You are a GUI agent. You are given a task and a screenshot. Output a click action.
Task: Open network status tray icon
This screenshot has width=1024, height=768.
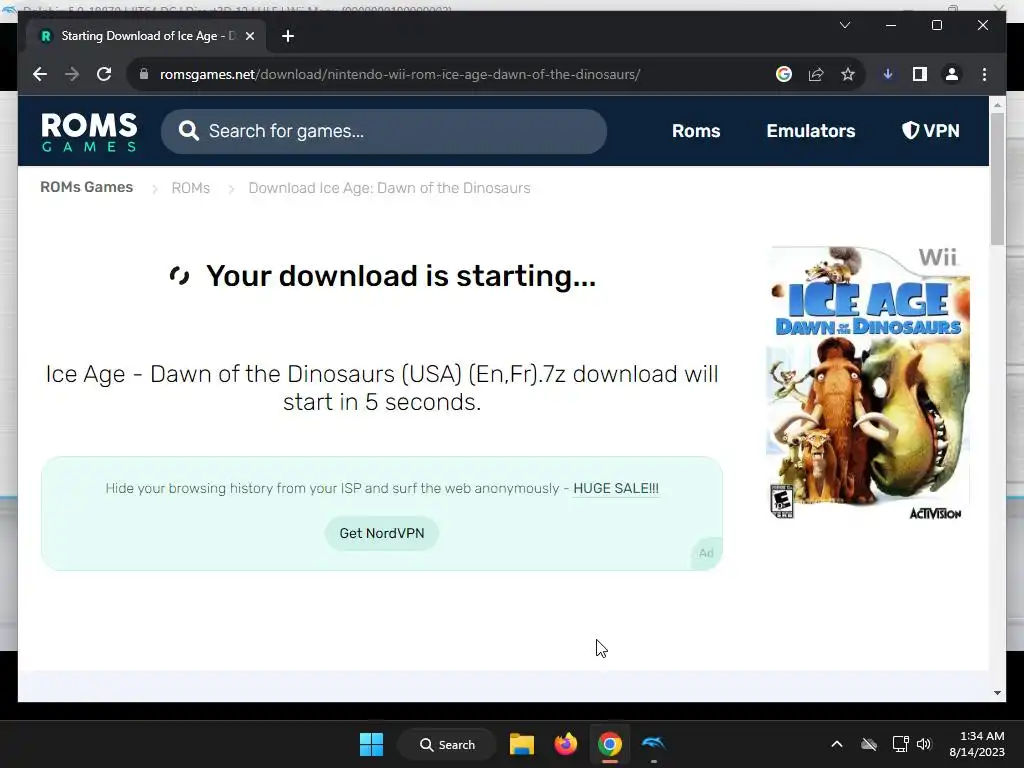(901, 744)
